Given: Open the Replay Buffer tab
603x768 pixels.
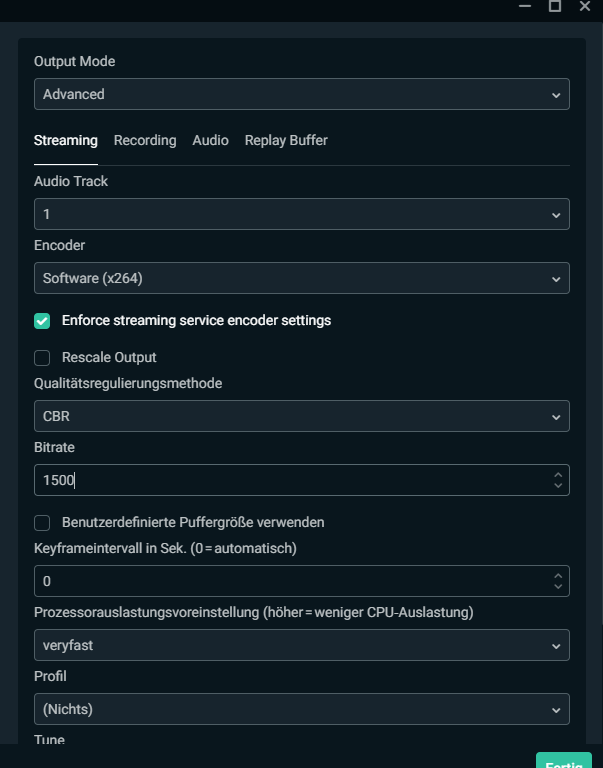Looking at the screenshot, I should click(x=286, y=141).
